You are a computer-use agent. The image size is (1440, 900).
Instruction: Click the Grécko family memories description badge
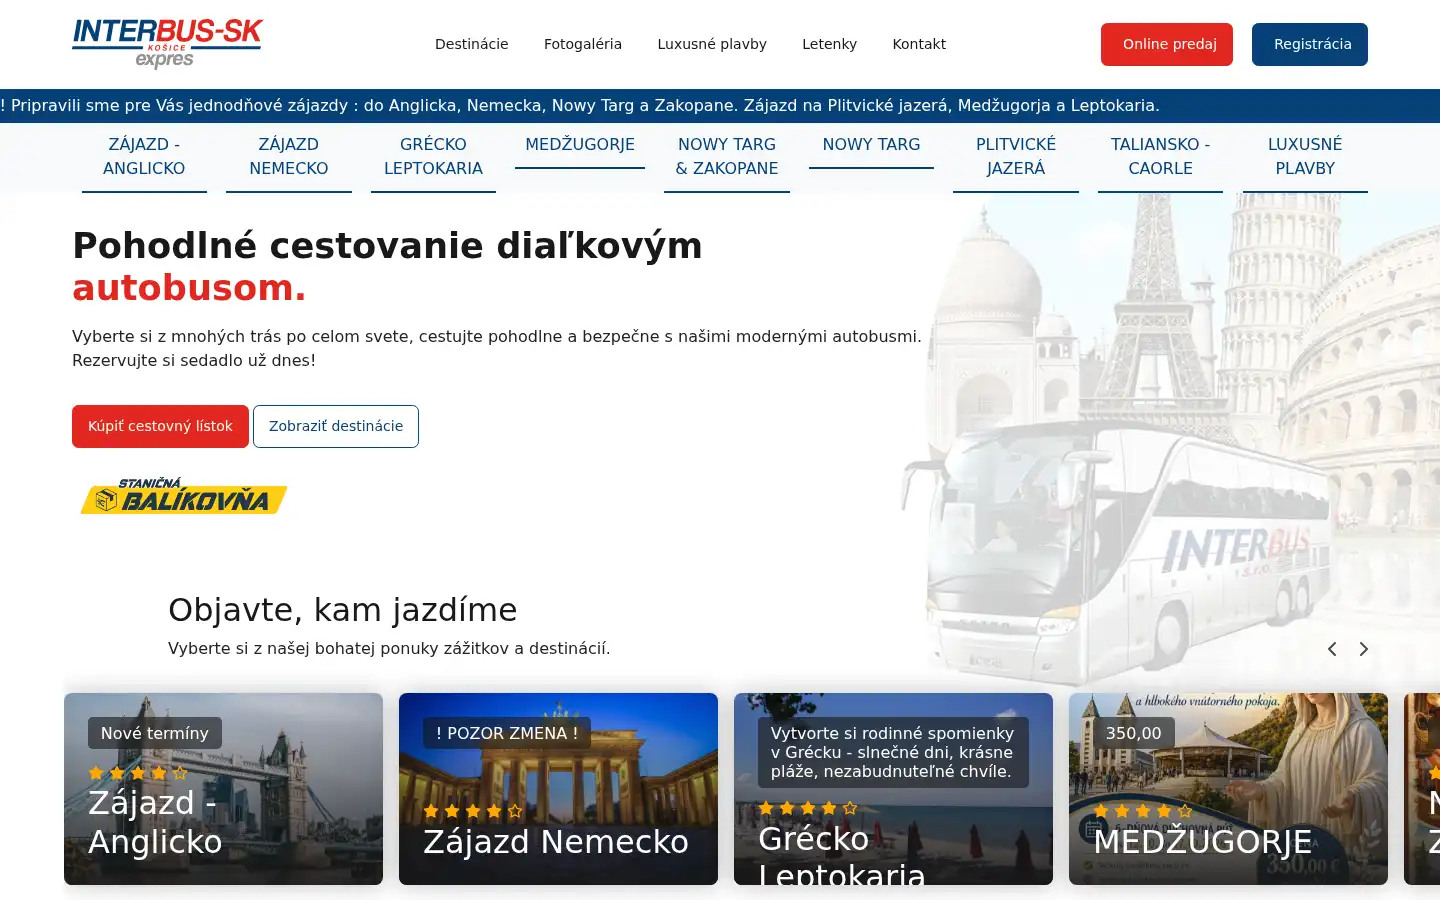(893, 752)
